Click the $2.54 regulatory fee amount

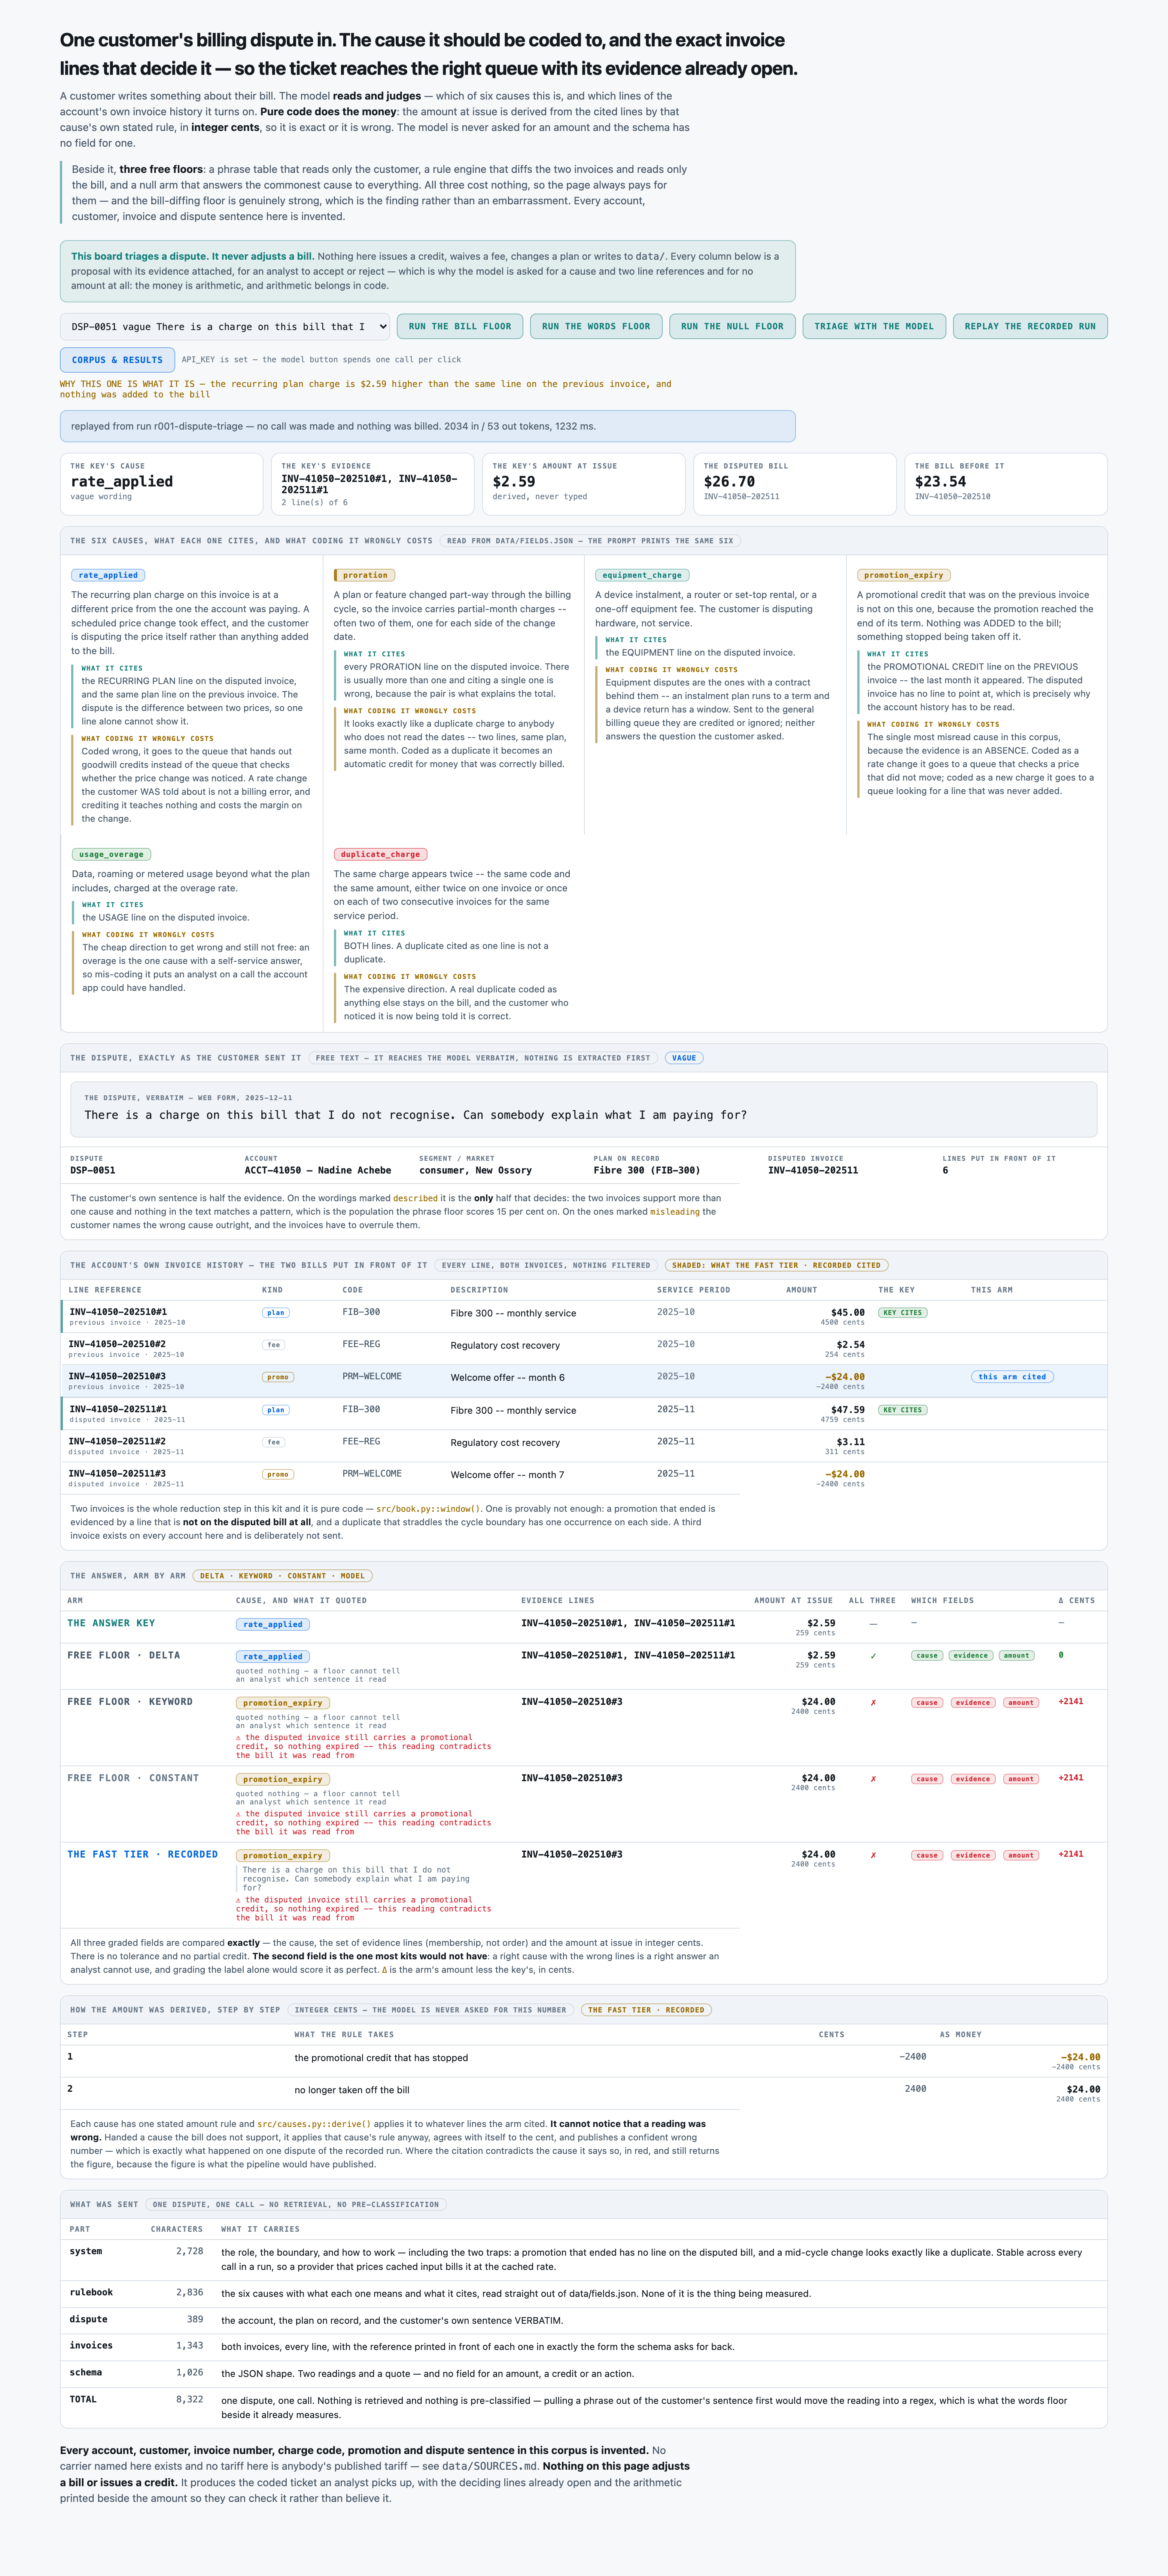click(851, 1344)
